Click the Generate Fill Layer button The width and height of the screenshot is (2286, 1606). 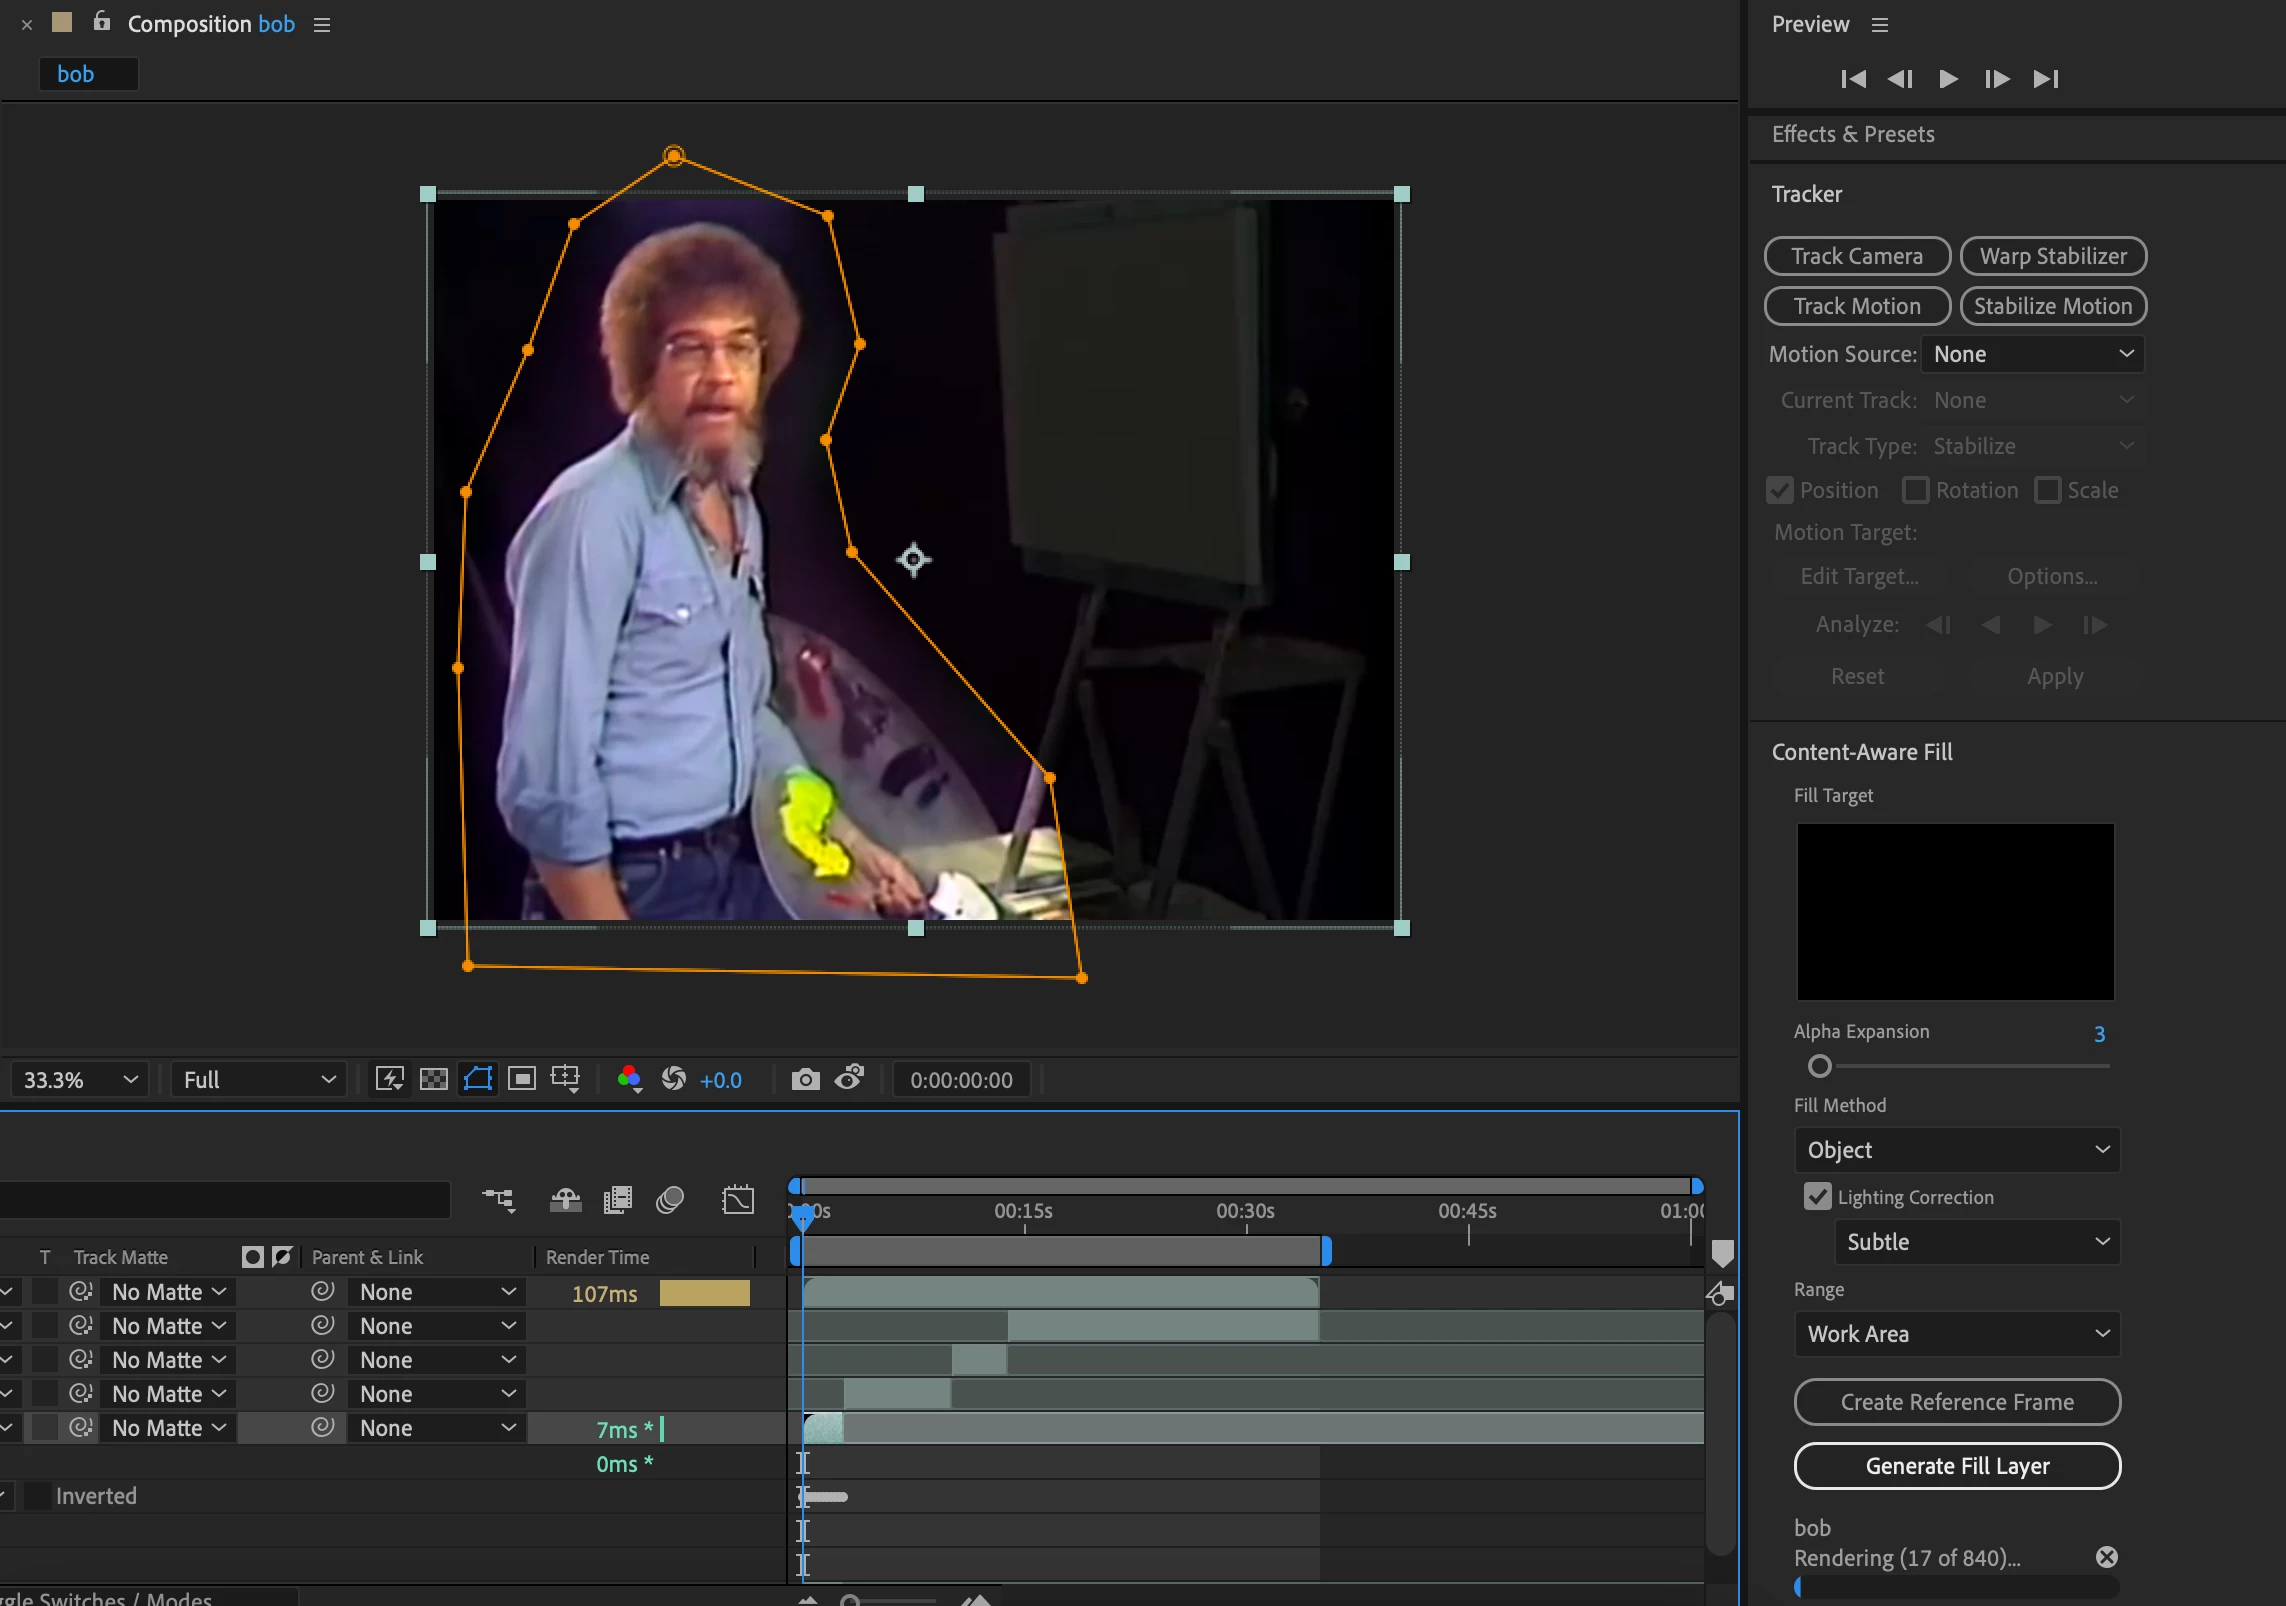(x=1956, y=1466)
